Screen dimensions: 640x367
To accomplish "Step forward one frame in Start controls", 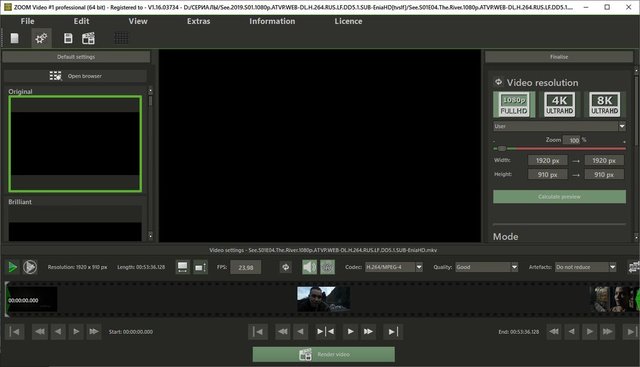I will click(x=76, y=331).
